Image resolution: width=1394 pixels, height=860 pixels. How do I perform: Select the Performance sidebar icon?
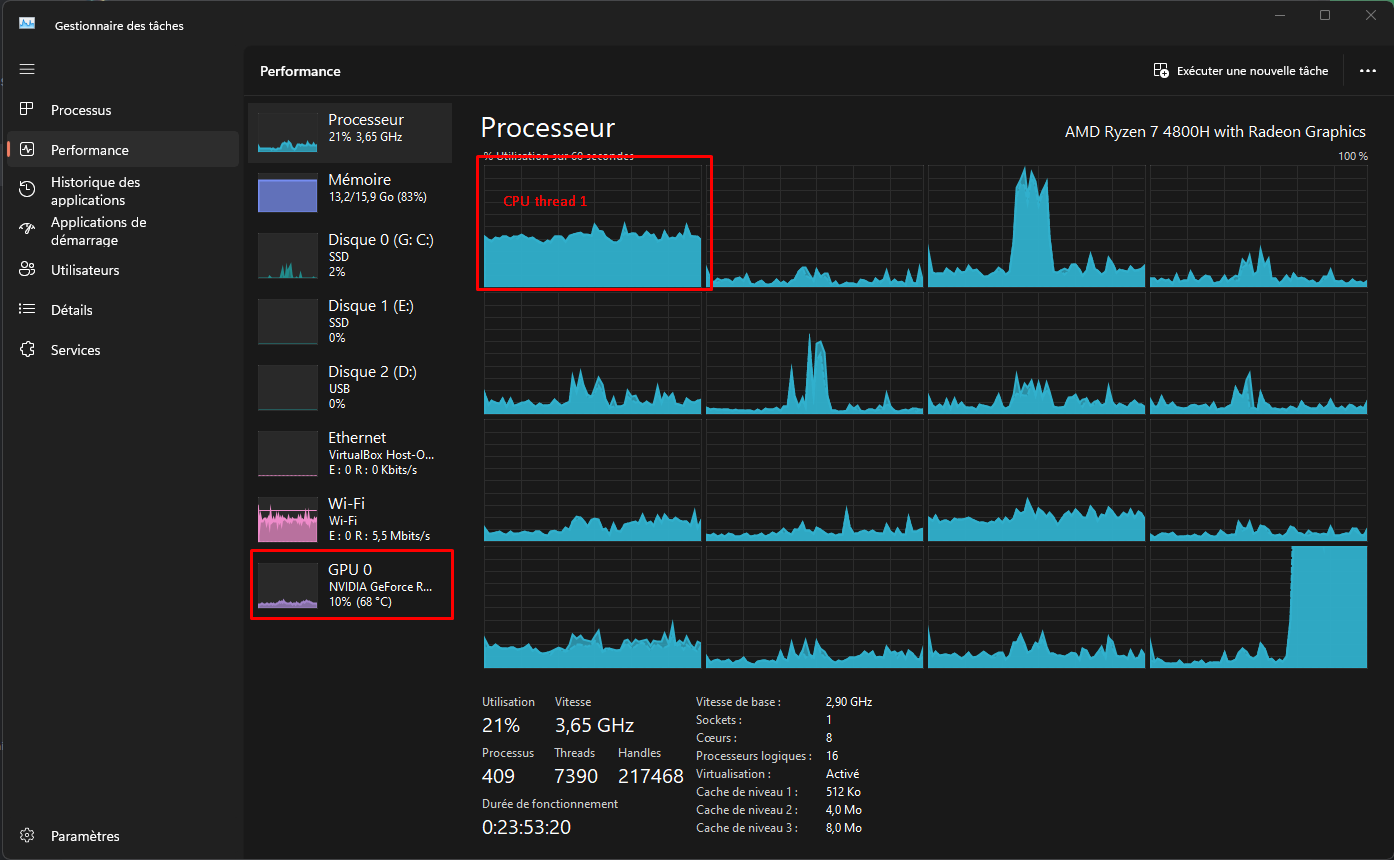(x=28, y=150)
